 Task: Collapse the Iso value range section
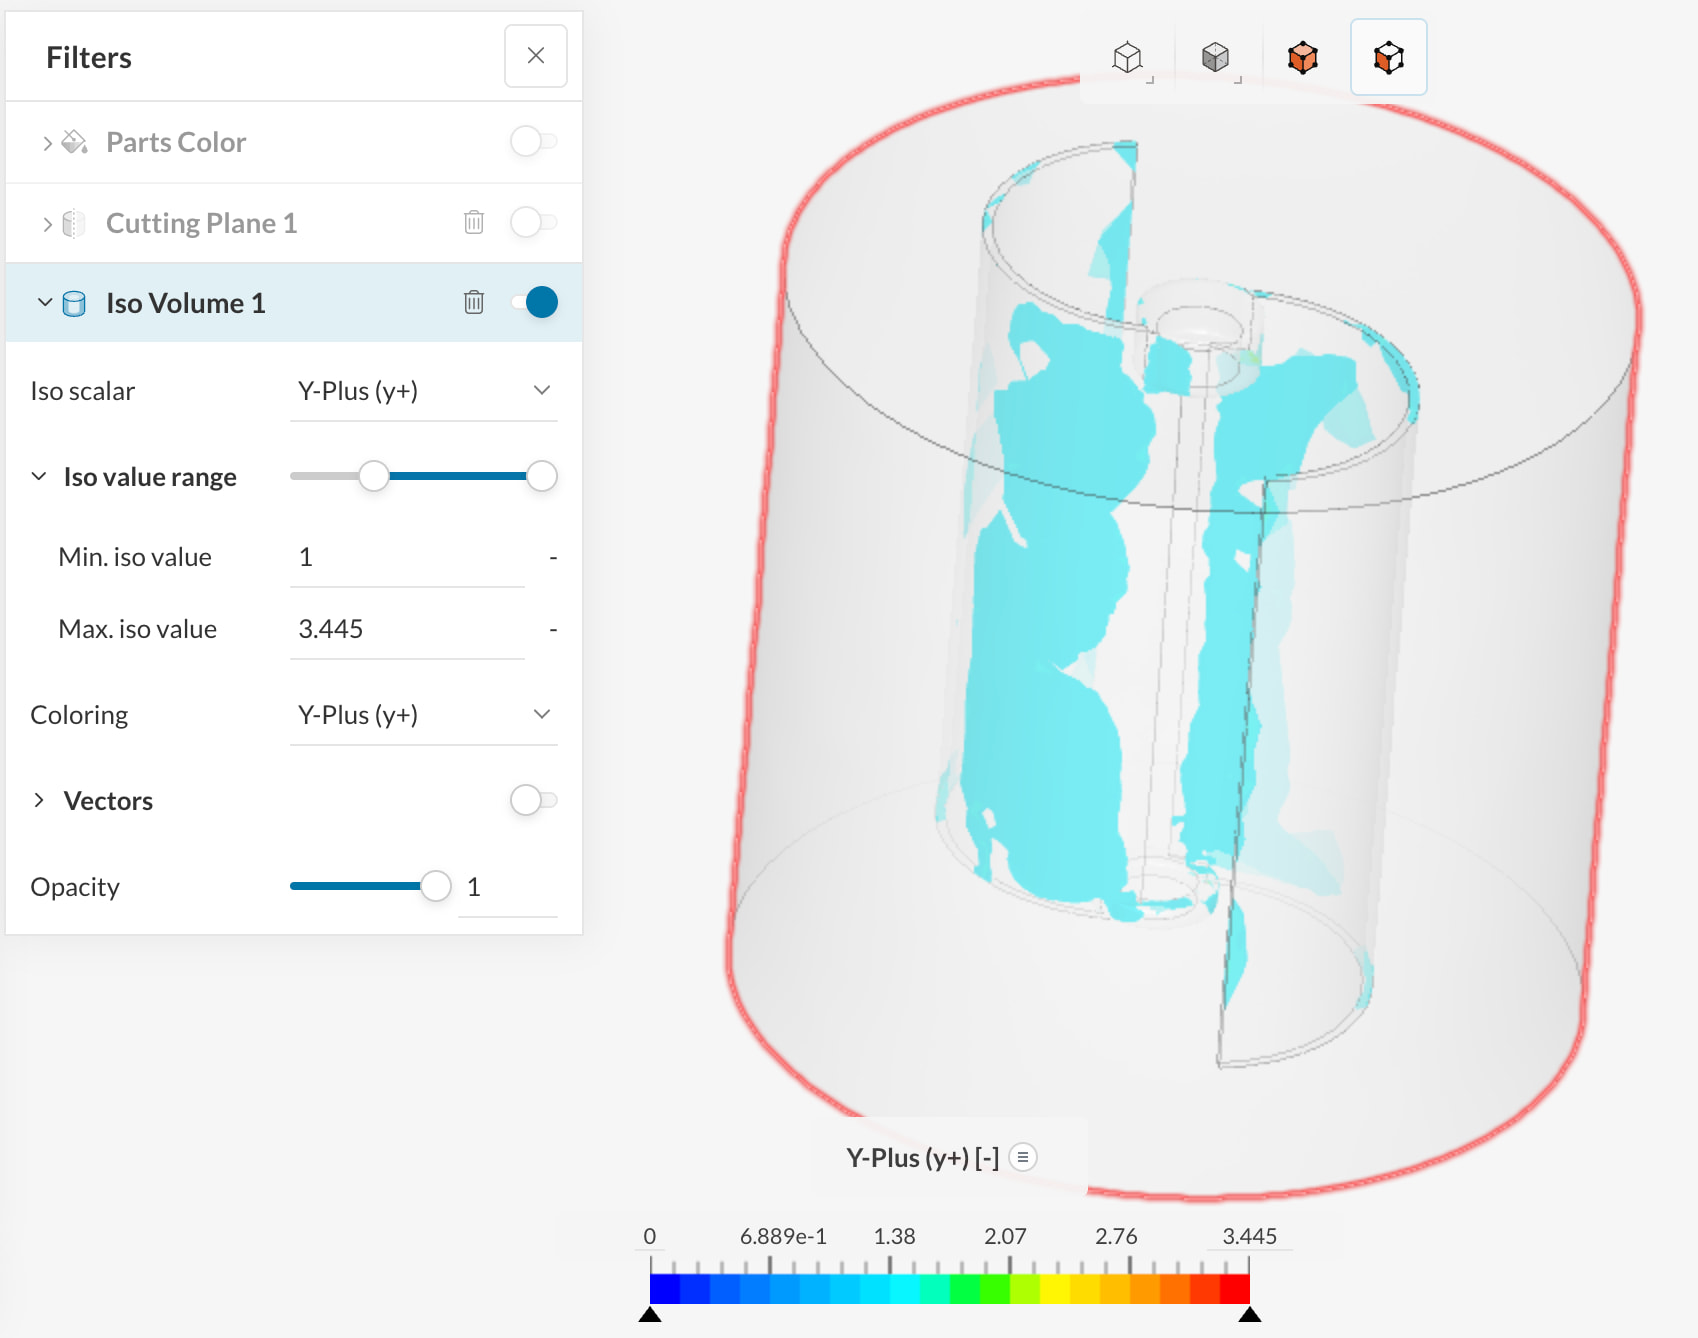pos(39,476)
